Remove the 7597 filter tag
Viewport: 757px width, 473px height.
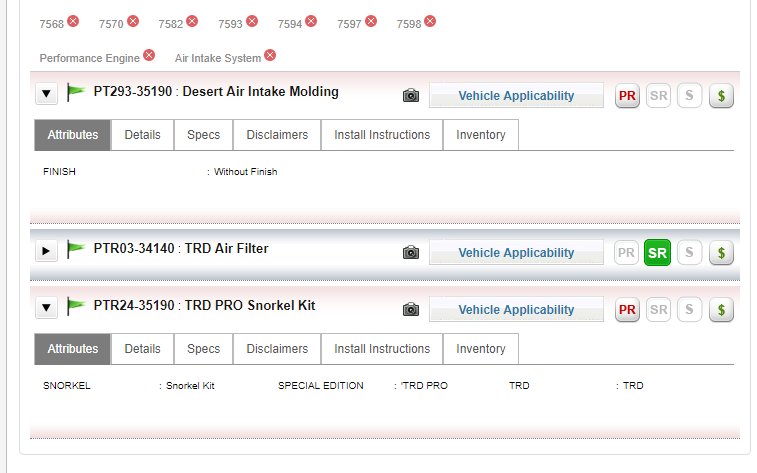click(x=371, y=21)
